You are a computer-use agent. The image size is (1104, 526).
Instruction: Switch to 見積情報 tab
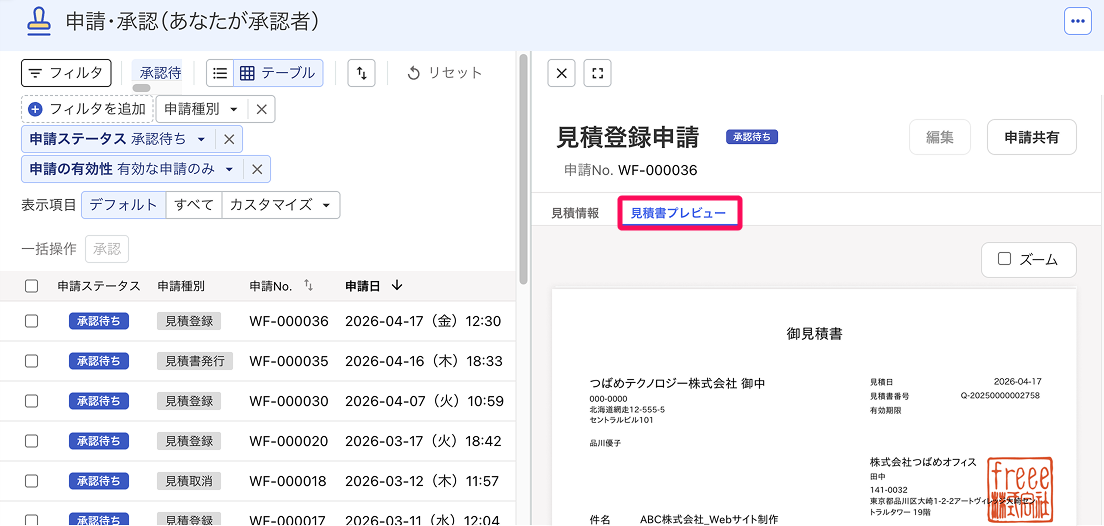point(575,213)
